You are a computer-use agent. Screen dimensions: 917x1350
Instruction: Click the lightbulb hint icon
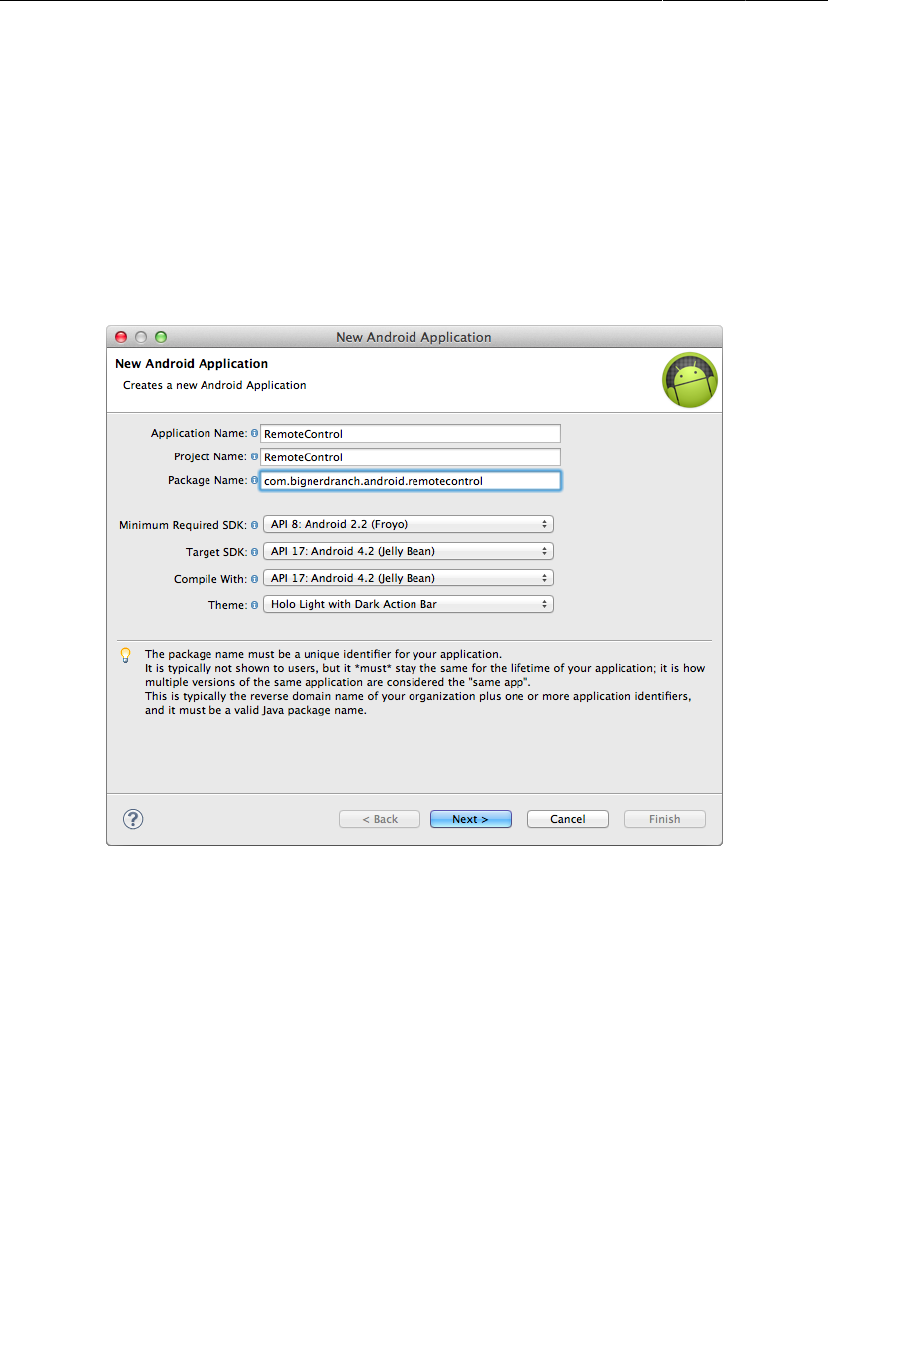pyautogui.click(x=125, y=656)
